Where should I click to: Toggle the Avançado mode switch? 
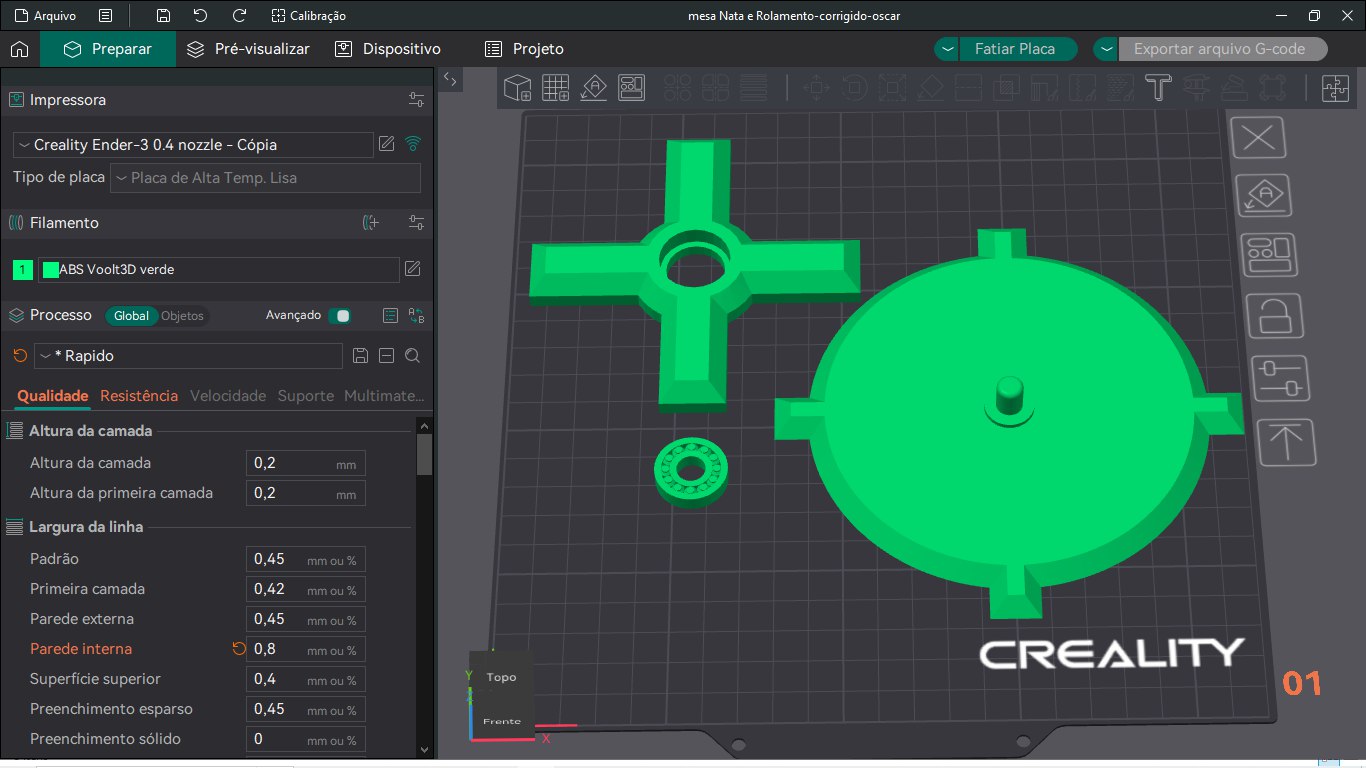(340, 316)
